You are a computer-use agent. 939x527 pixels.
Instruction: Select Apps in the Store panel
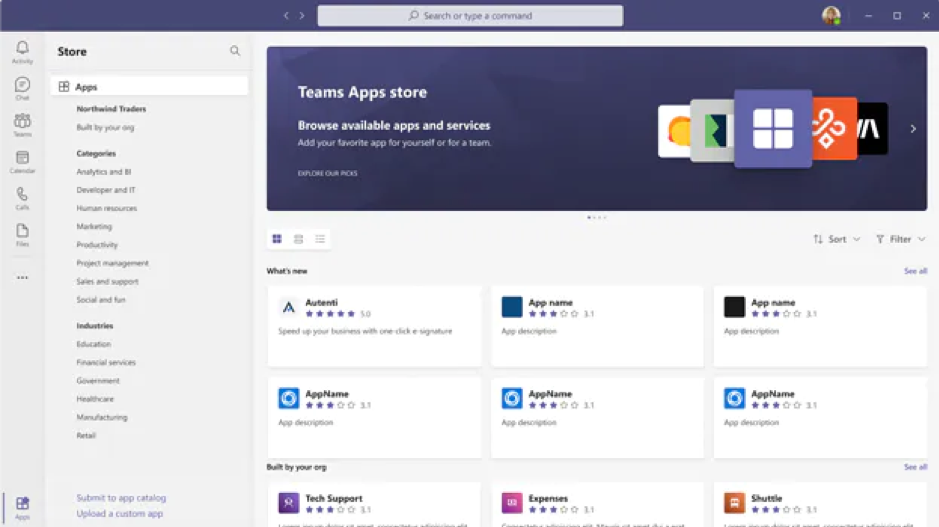[x=149, y=86]
